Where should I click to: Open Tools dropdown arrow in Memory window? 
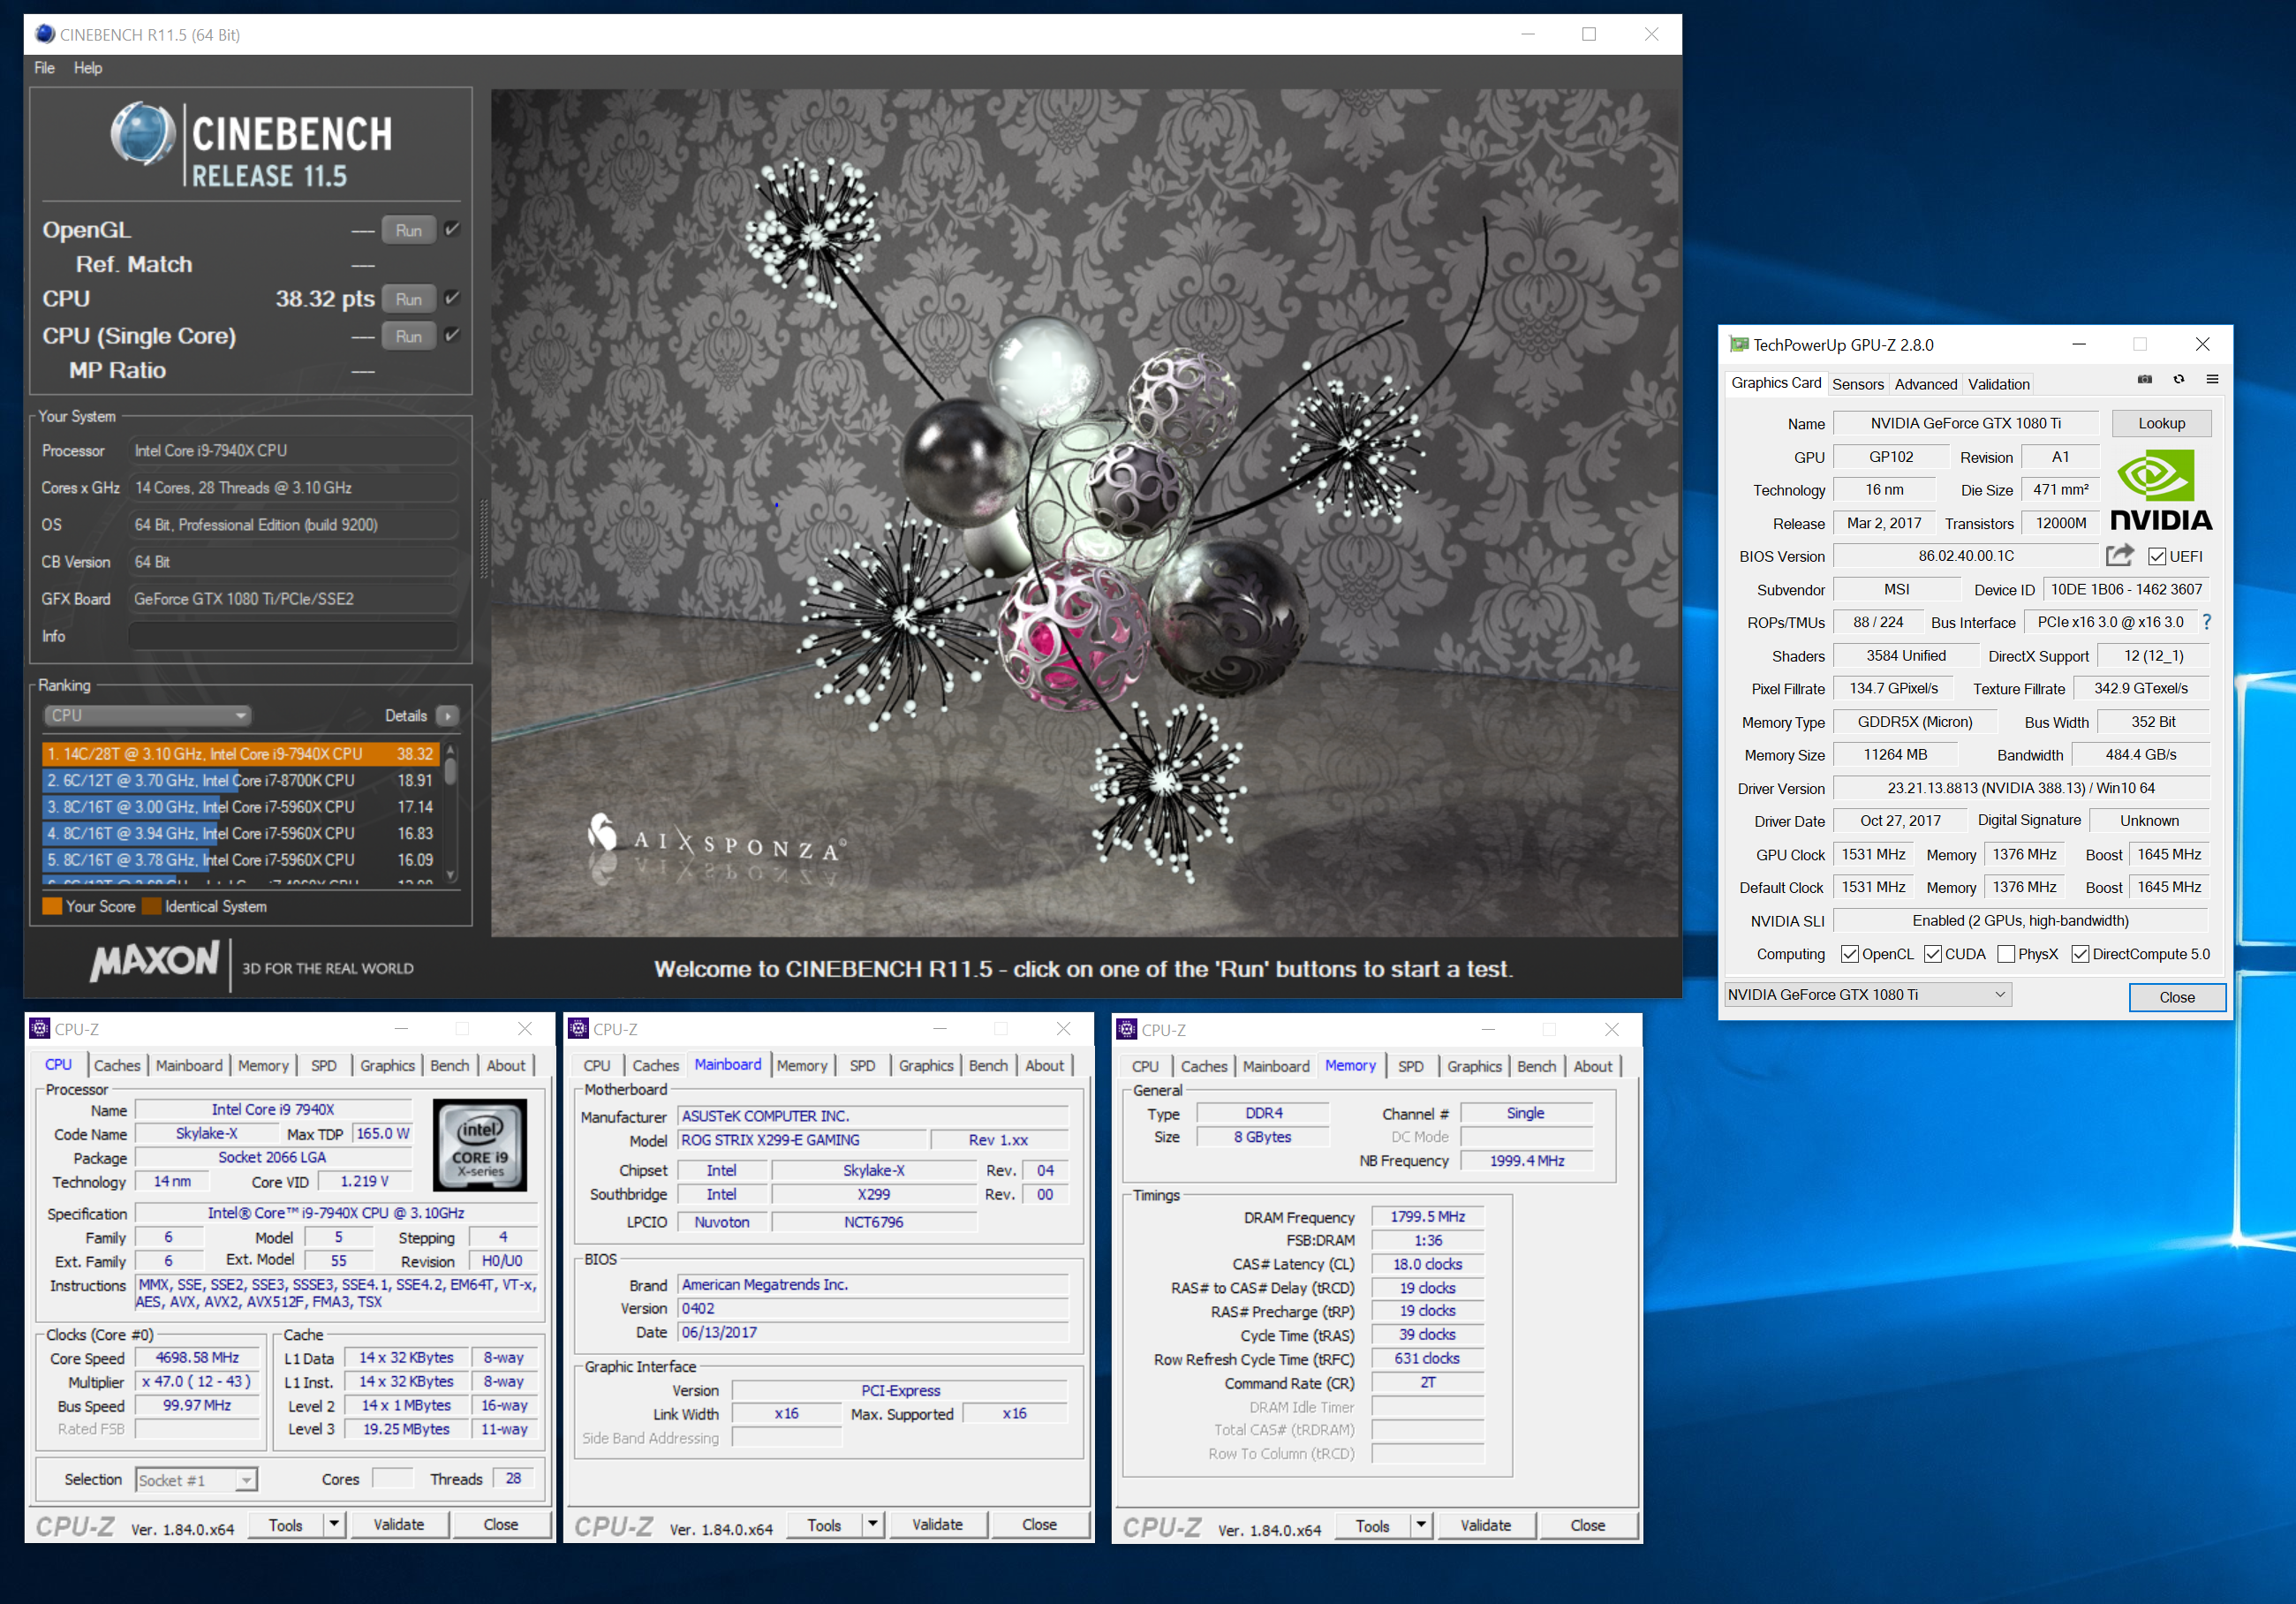[1421, 1525]
